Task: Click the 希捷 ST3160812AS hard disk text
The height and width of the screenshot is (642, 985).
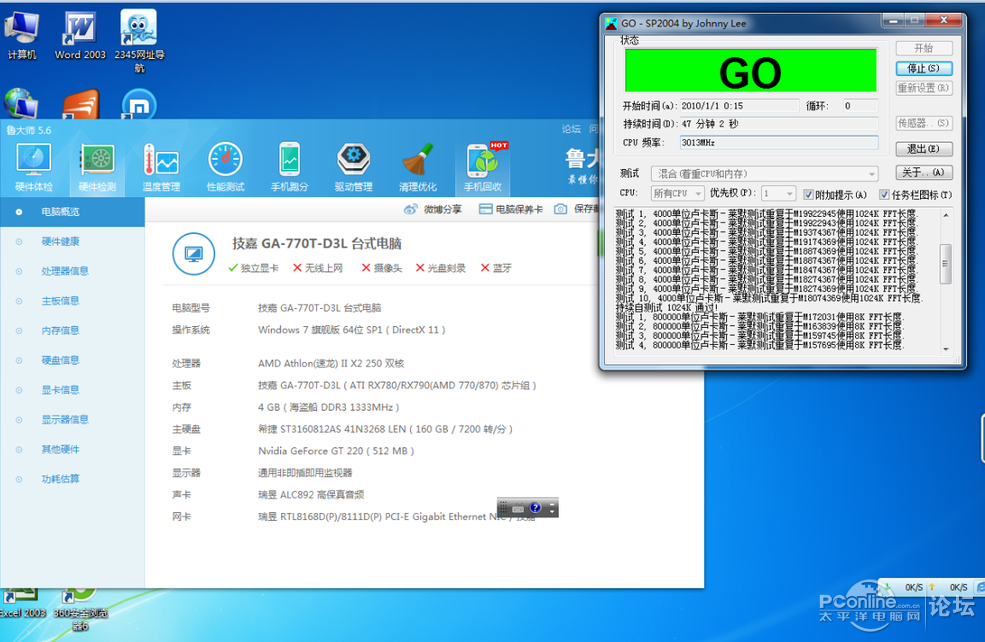Action: [x=385, y=429]
